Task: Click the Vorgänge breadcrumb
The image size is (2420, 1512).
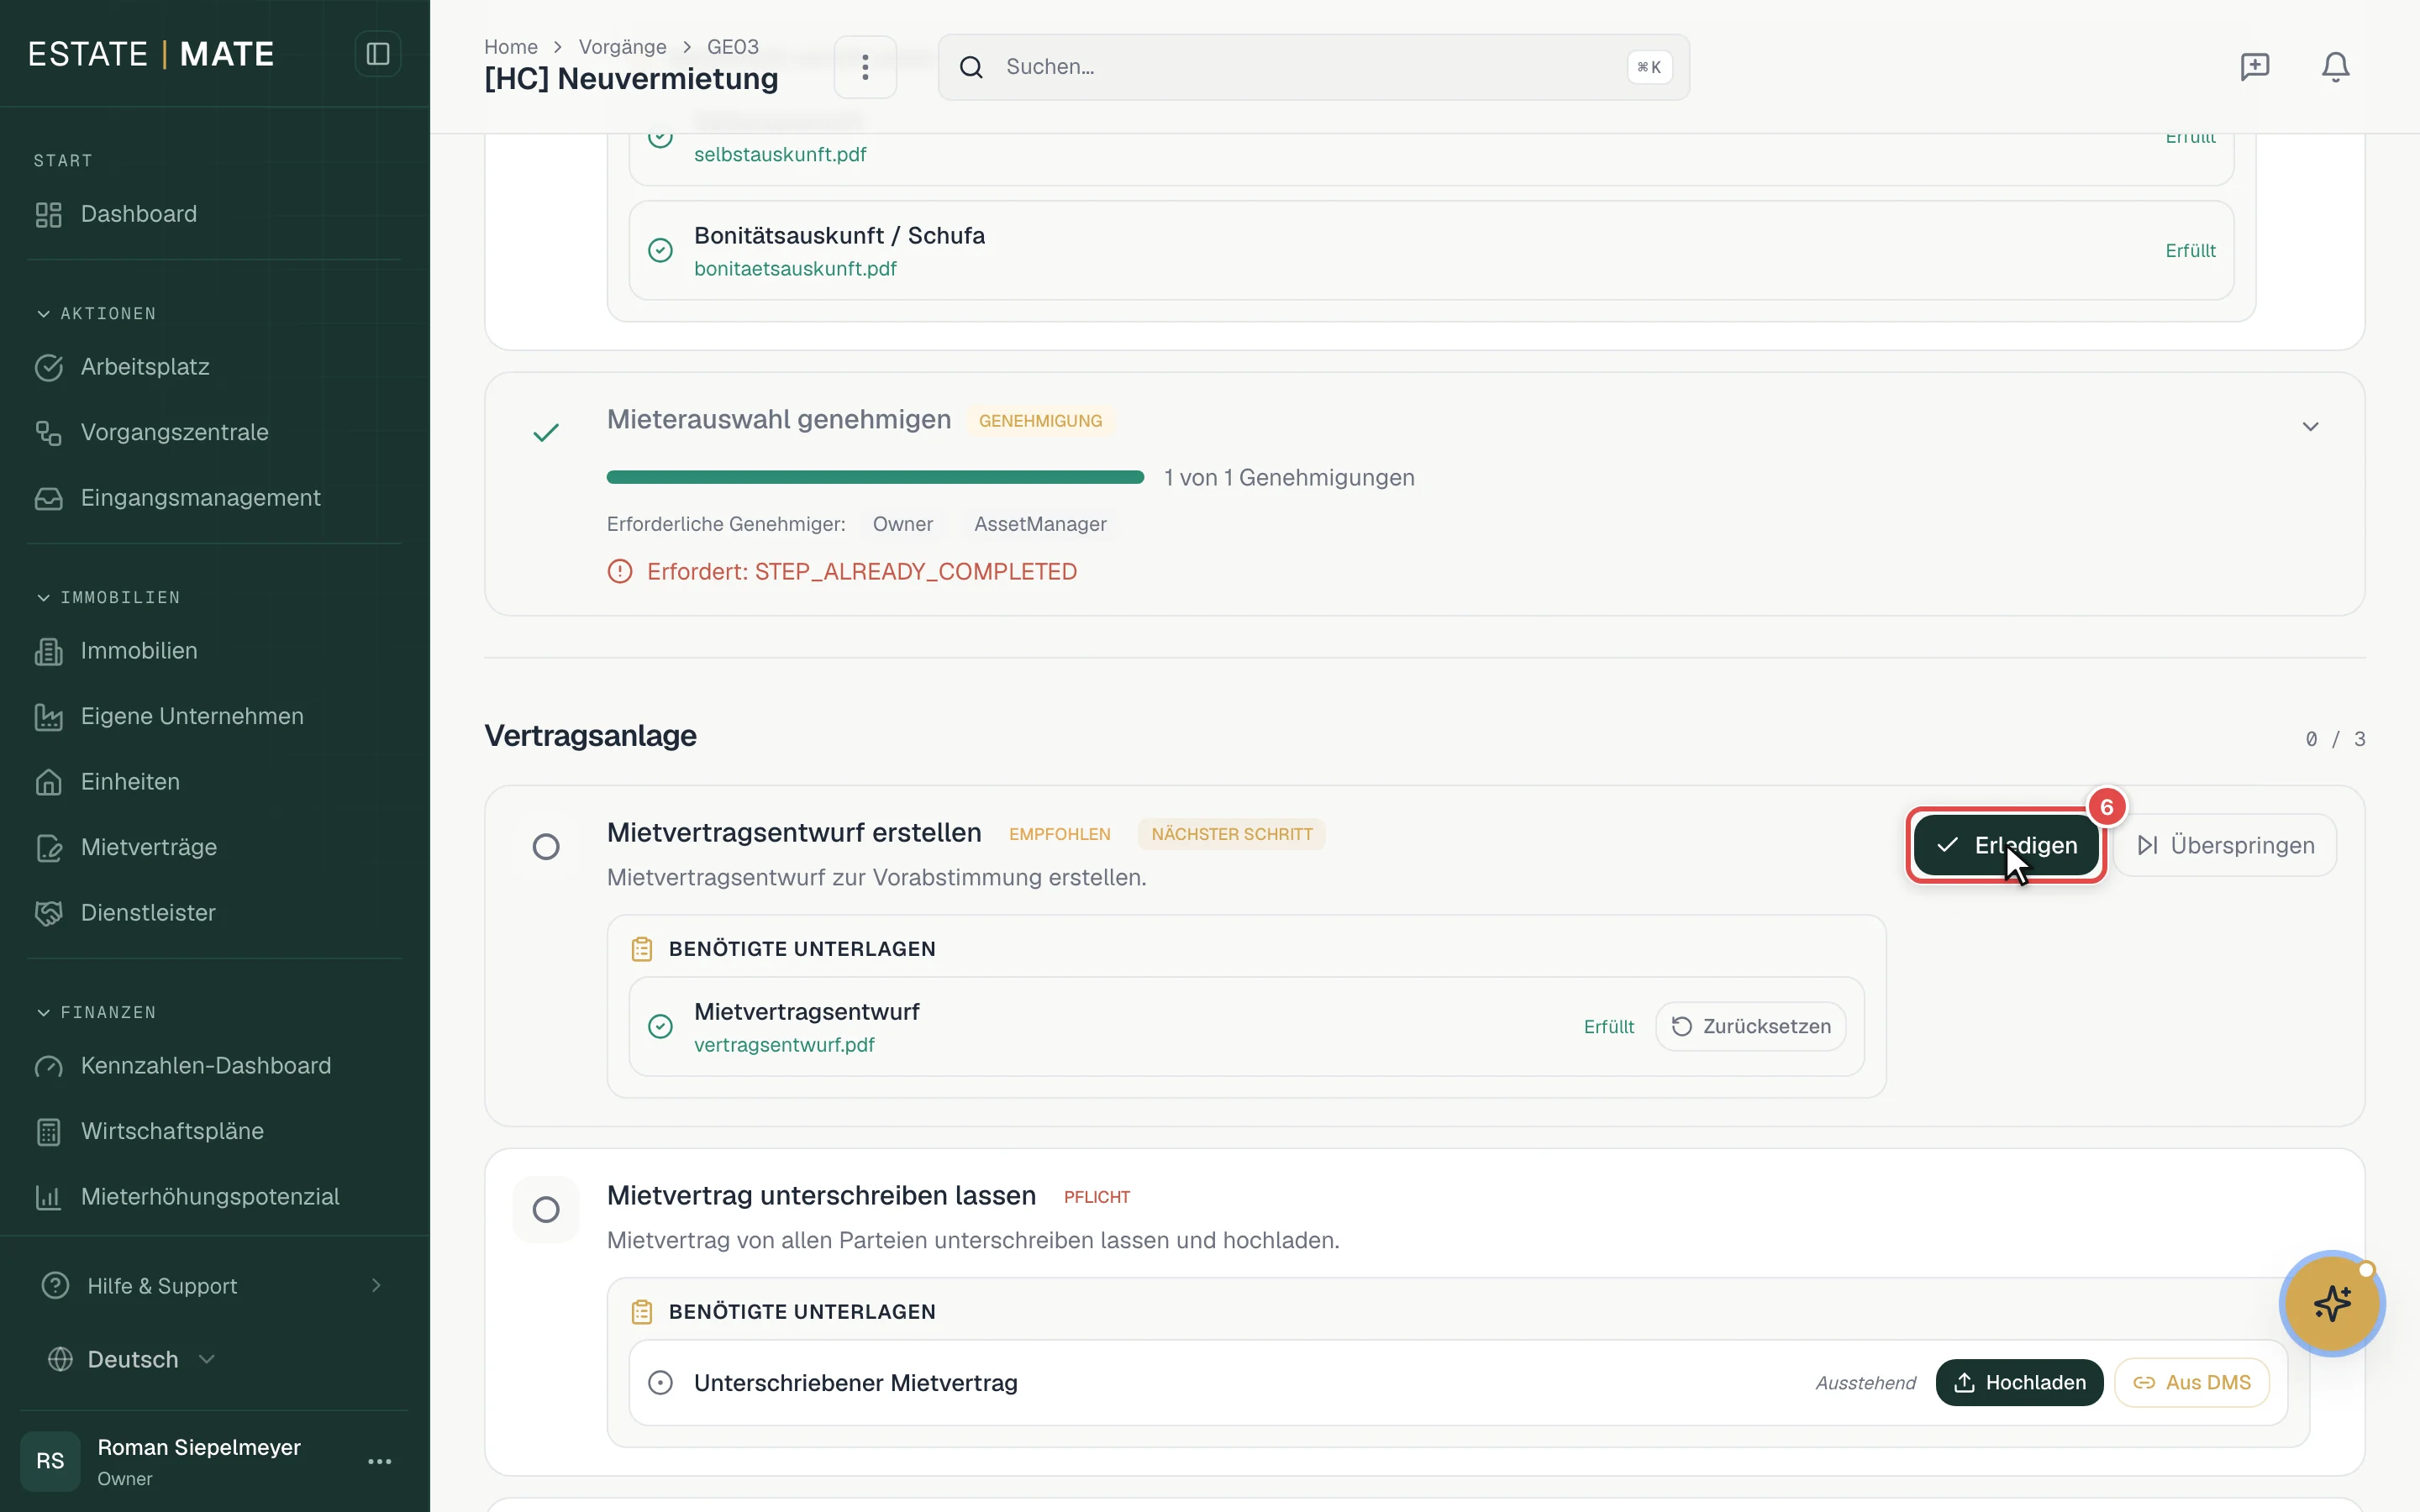Action: coord(622,47)
